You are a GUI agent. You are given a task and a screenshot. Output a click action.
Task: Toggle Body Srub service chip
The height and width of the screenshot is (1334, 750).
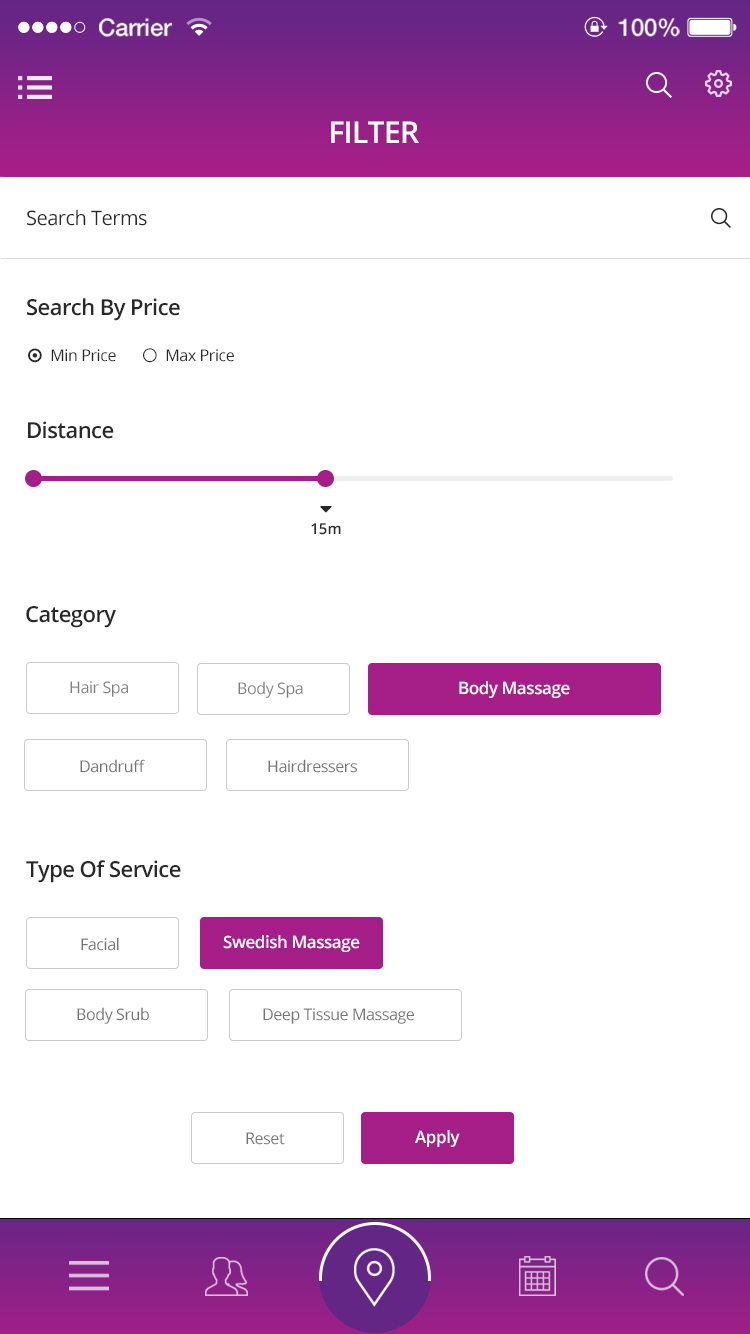coord(116,1015)
